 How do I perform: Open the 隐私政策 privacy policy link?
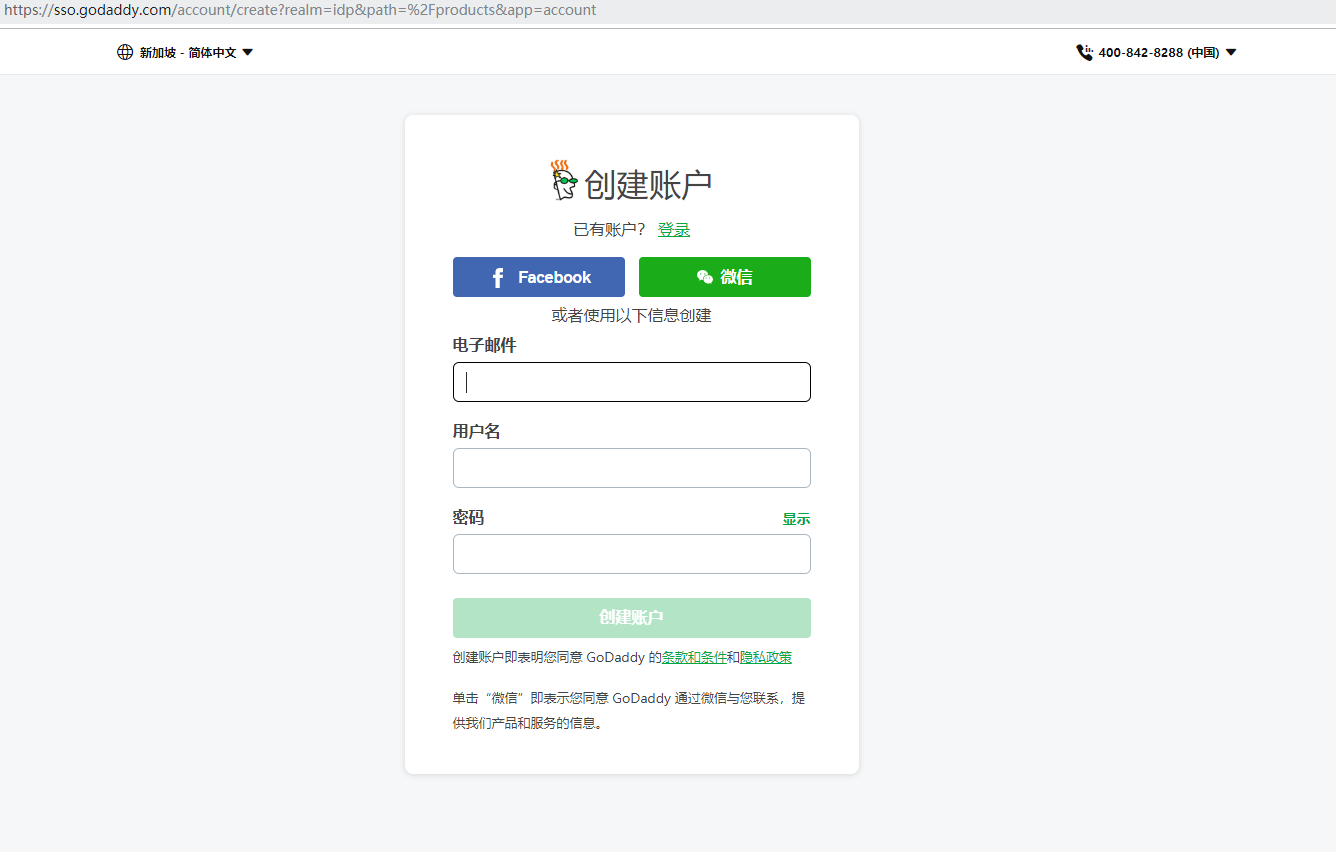point(766,658)
